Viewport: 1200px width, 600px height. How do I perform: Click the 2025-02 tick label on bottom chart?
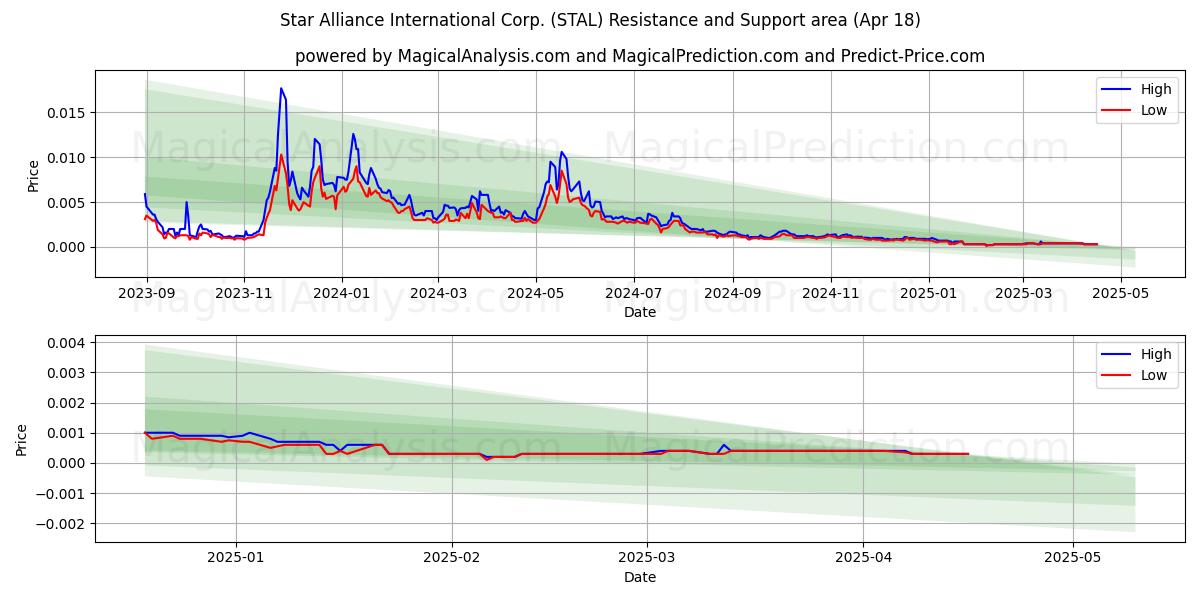click(x=452, y=558)
